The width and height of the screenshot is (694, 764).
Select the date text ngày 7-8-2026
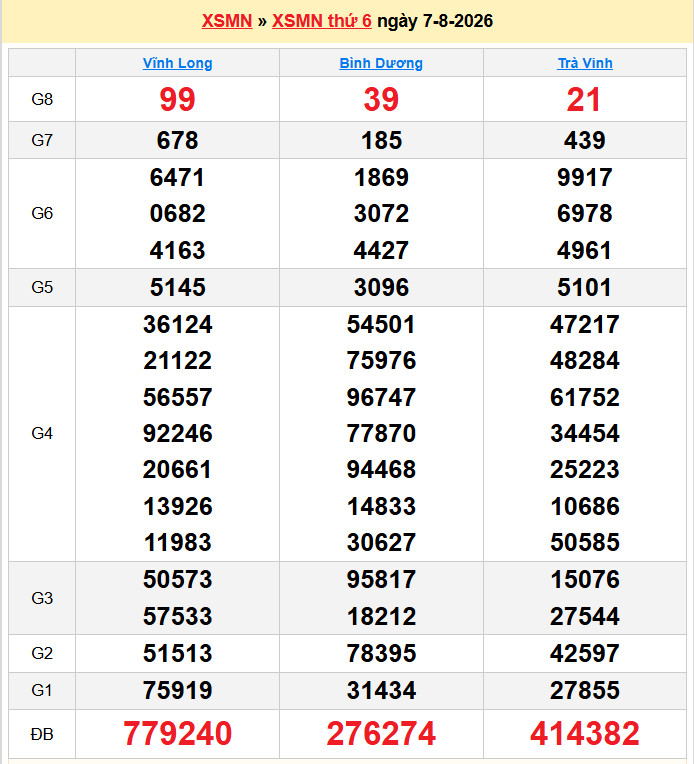point(435,21)
